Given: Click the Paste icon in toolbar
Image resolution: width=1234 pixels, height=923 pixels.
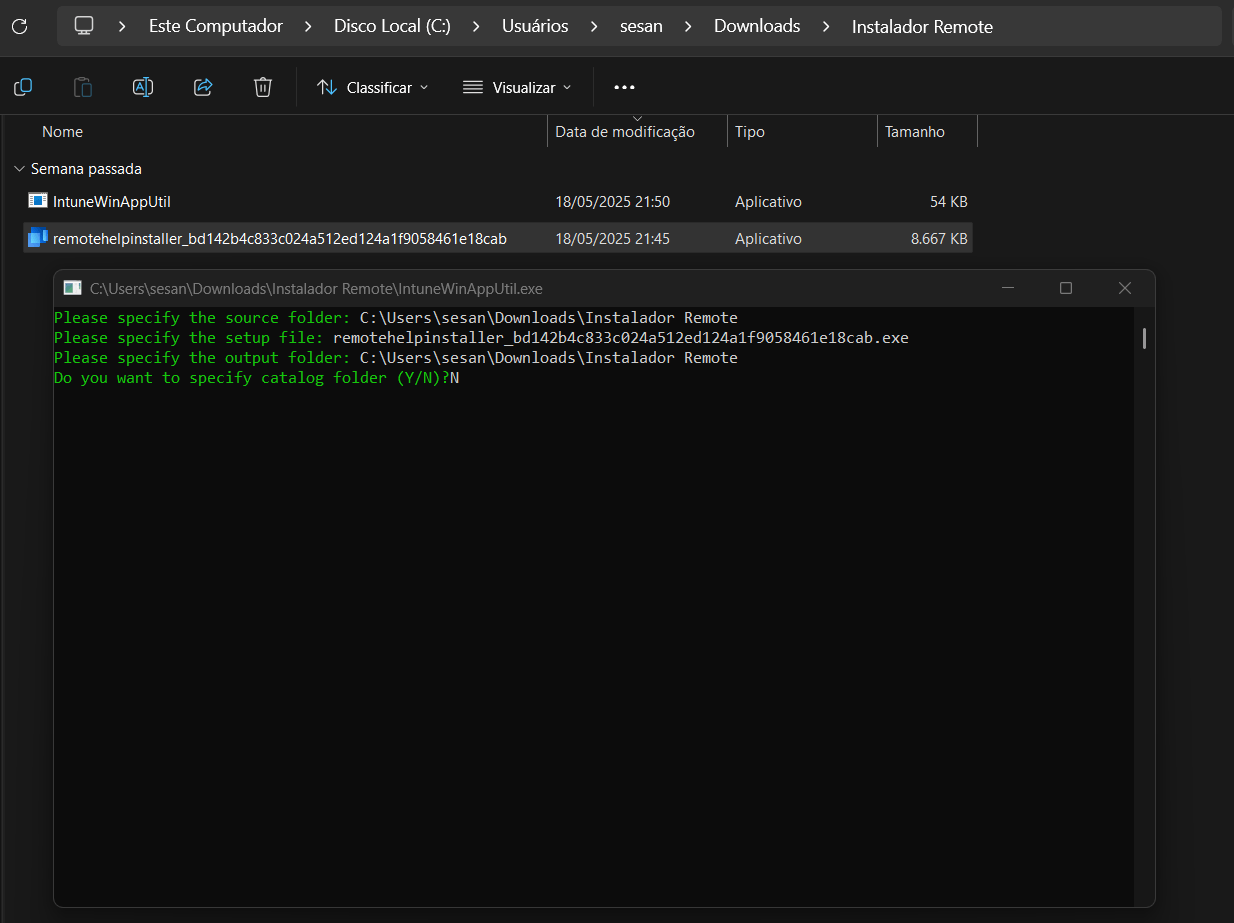Looking at the screenshot, I should point(83,87).
